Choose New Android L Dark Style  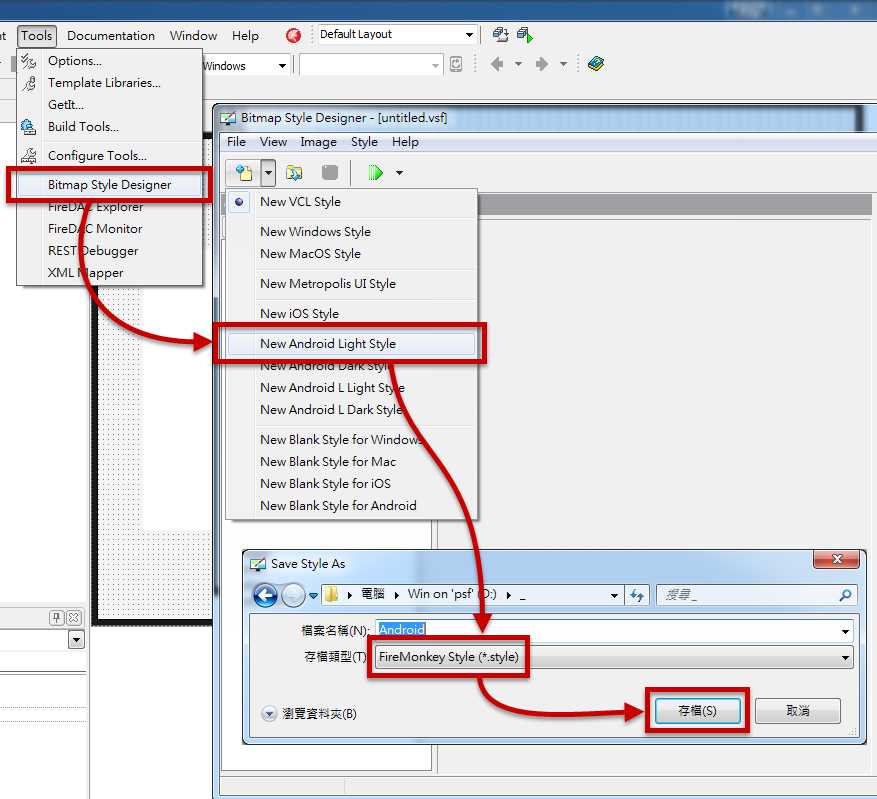pyautogui.click(x=352, y=410)
